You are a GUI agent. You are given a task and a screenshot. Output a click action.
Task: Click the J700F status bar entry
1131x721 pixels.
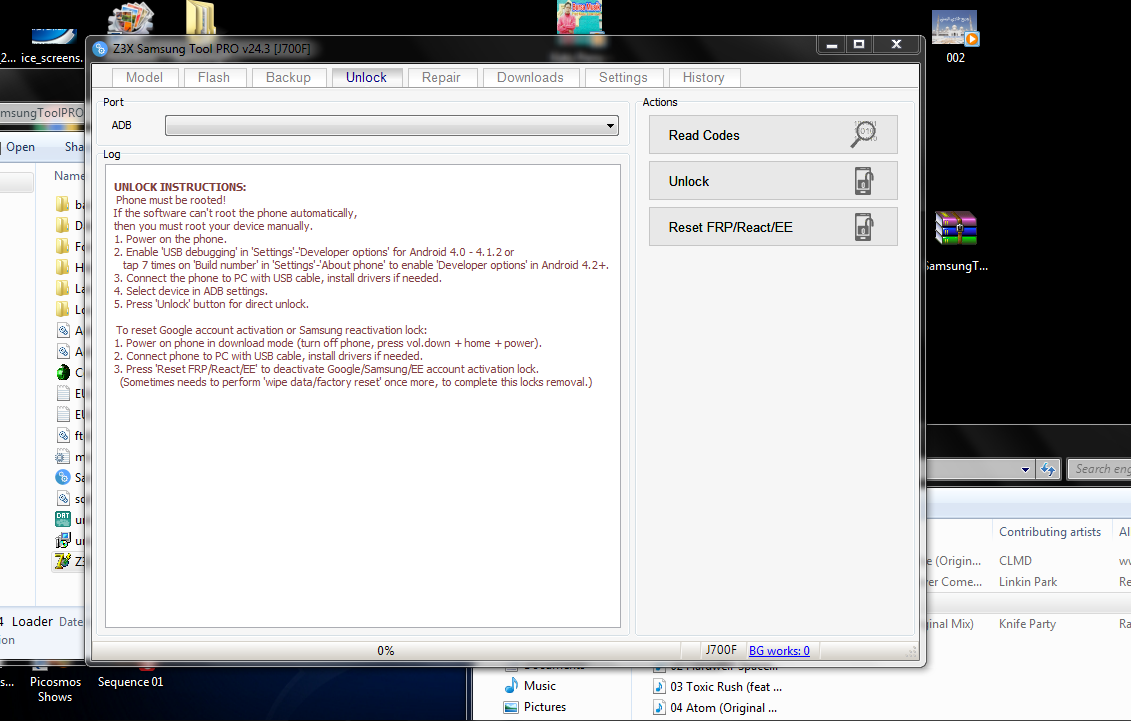click(721, 650)
